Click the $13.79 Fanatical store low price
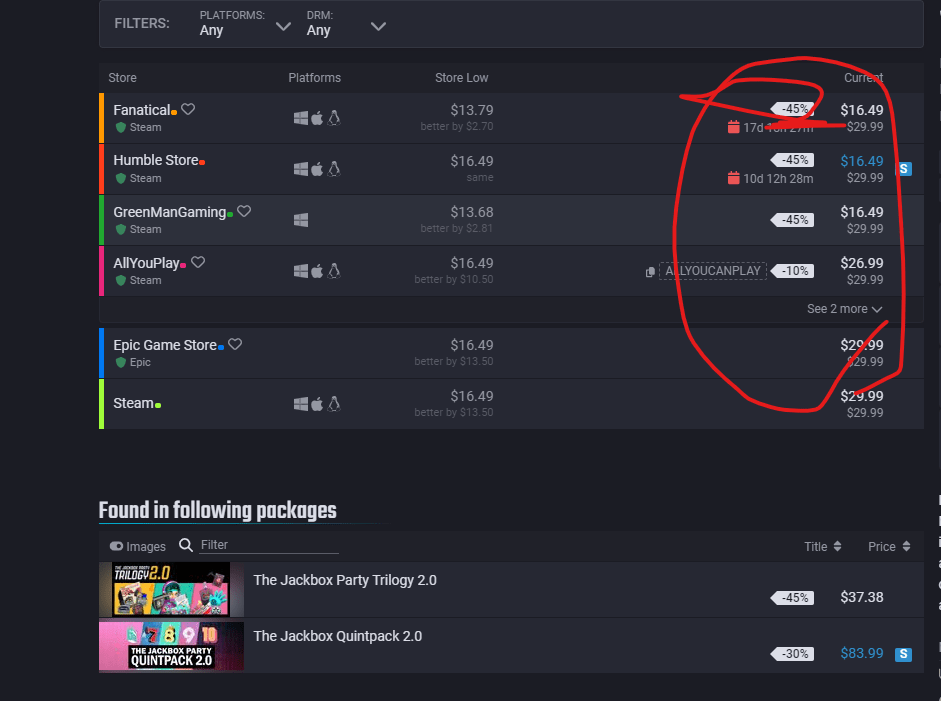The width and height of the screenshot is (941, 701). [472, 110]
